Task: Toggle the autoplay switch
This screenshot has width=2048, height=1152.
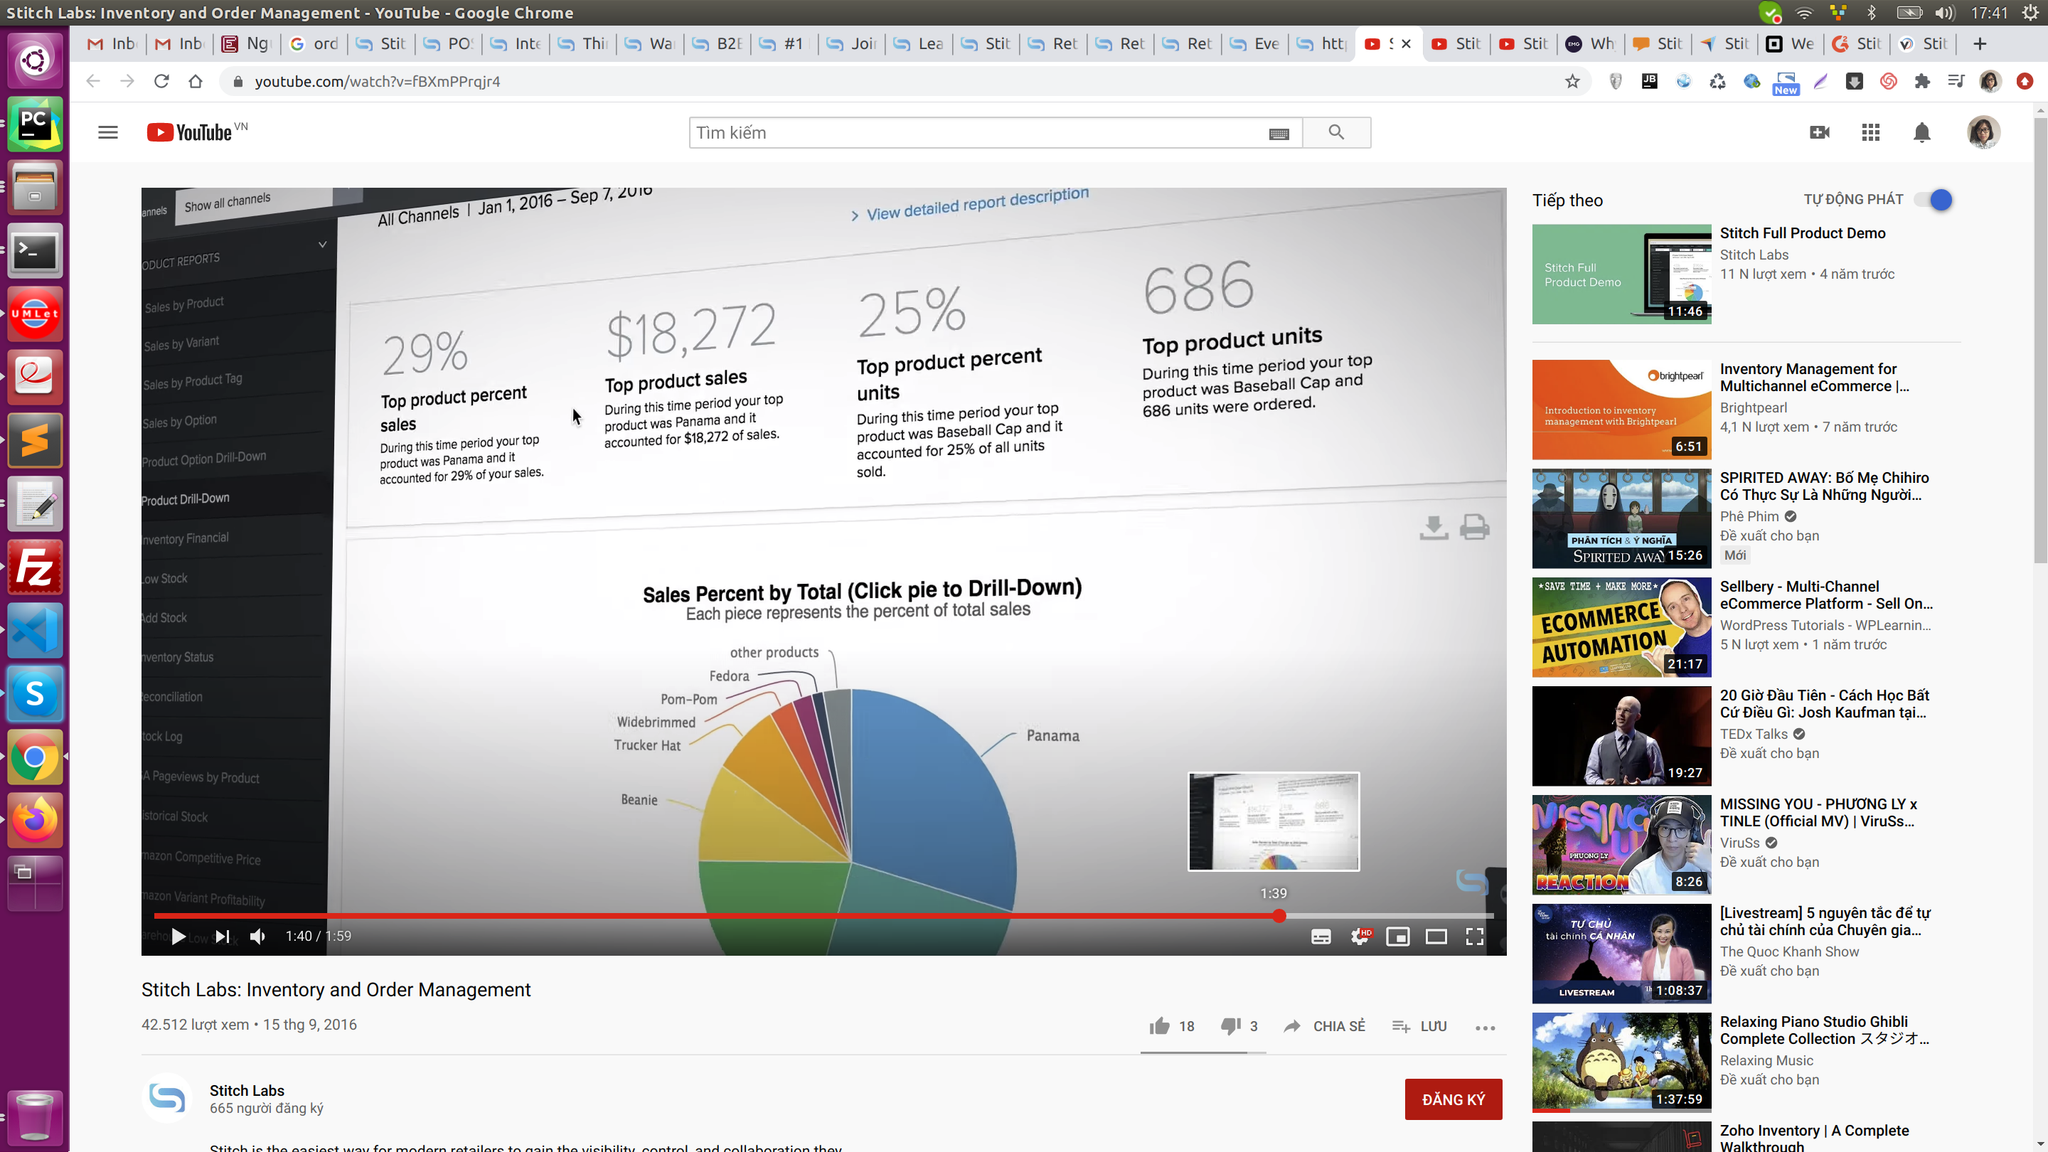Action: 1935,200
